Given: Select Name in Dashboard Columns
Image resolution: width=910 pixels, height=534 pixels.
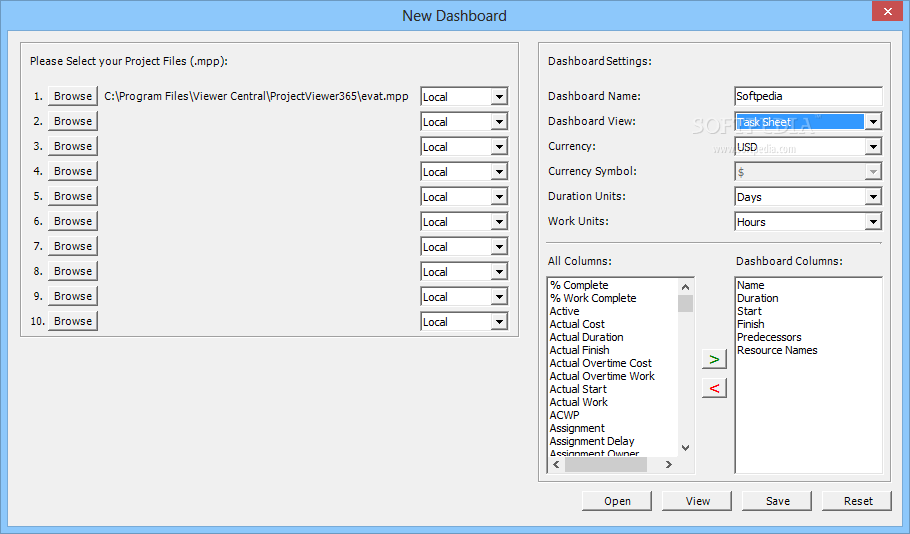Looking at the screenshot, I should click(750, 285).
